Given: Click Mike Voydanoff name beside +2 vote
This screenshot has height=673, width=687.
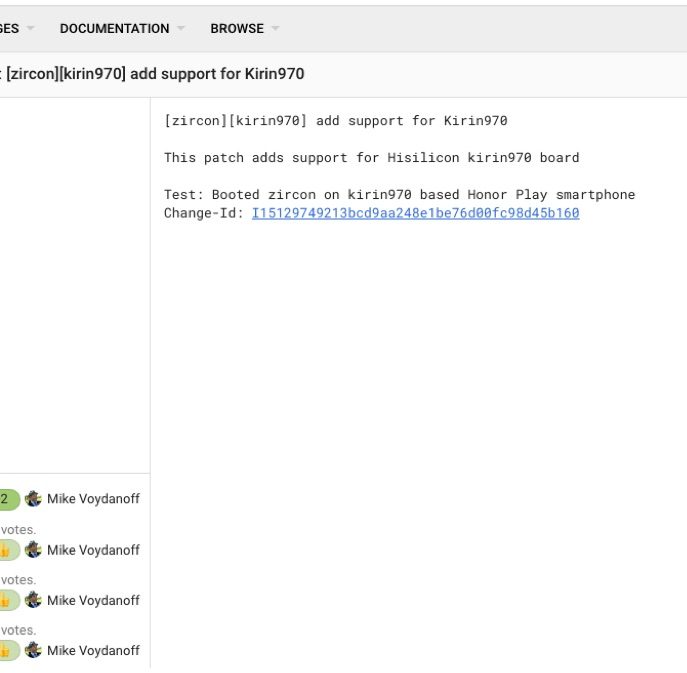Looking at the screenshot, I should click(x=93, y=499).
